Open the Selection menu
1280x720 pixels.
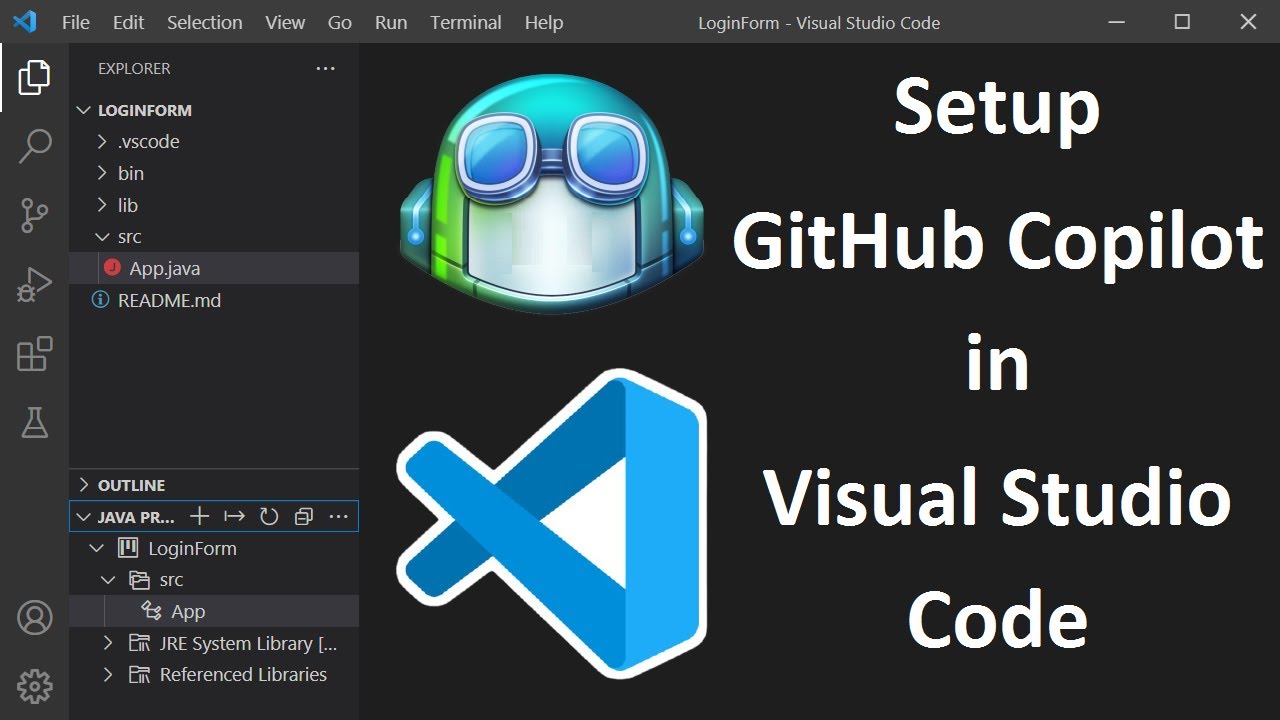point(204,22)
